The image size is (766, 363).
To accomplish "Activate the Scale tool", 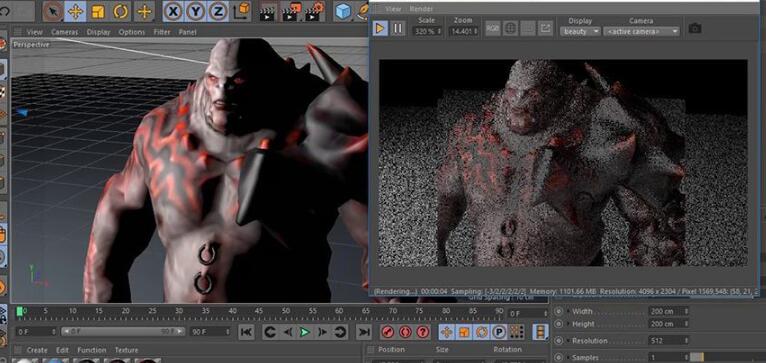I will (x=98, y=12).
